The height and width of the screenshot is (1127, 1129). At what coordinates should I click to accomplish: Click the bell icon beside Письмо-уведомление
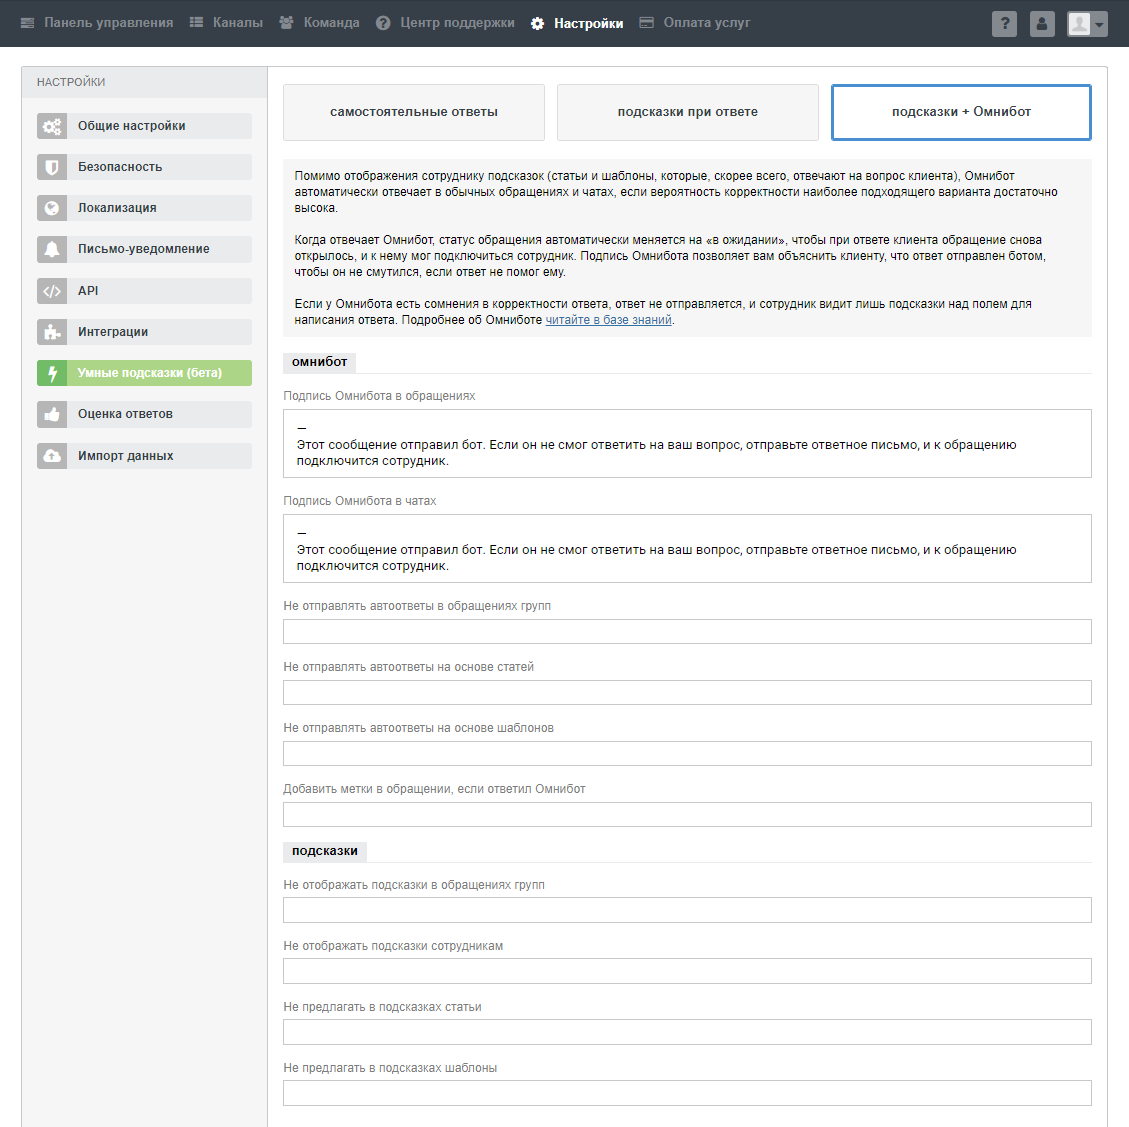[52, 249]
